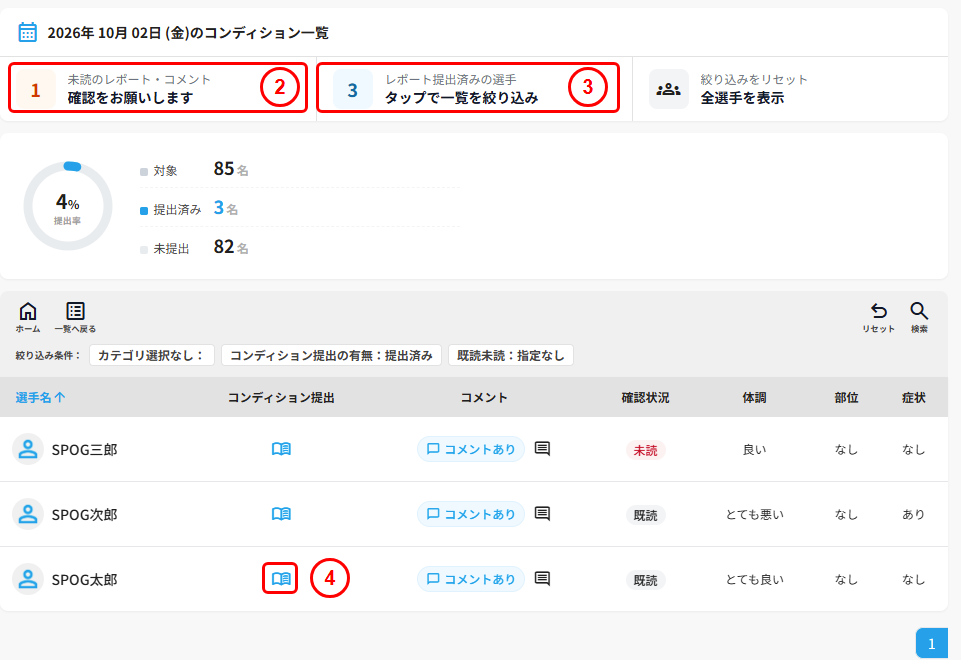Image resolution: width=961 pixels, height=660 pixels.
Task: Click the 2026年10月02日 condition list title
Action: pyautogui.click(x=188, y=32)
